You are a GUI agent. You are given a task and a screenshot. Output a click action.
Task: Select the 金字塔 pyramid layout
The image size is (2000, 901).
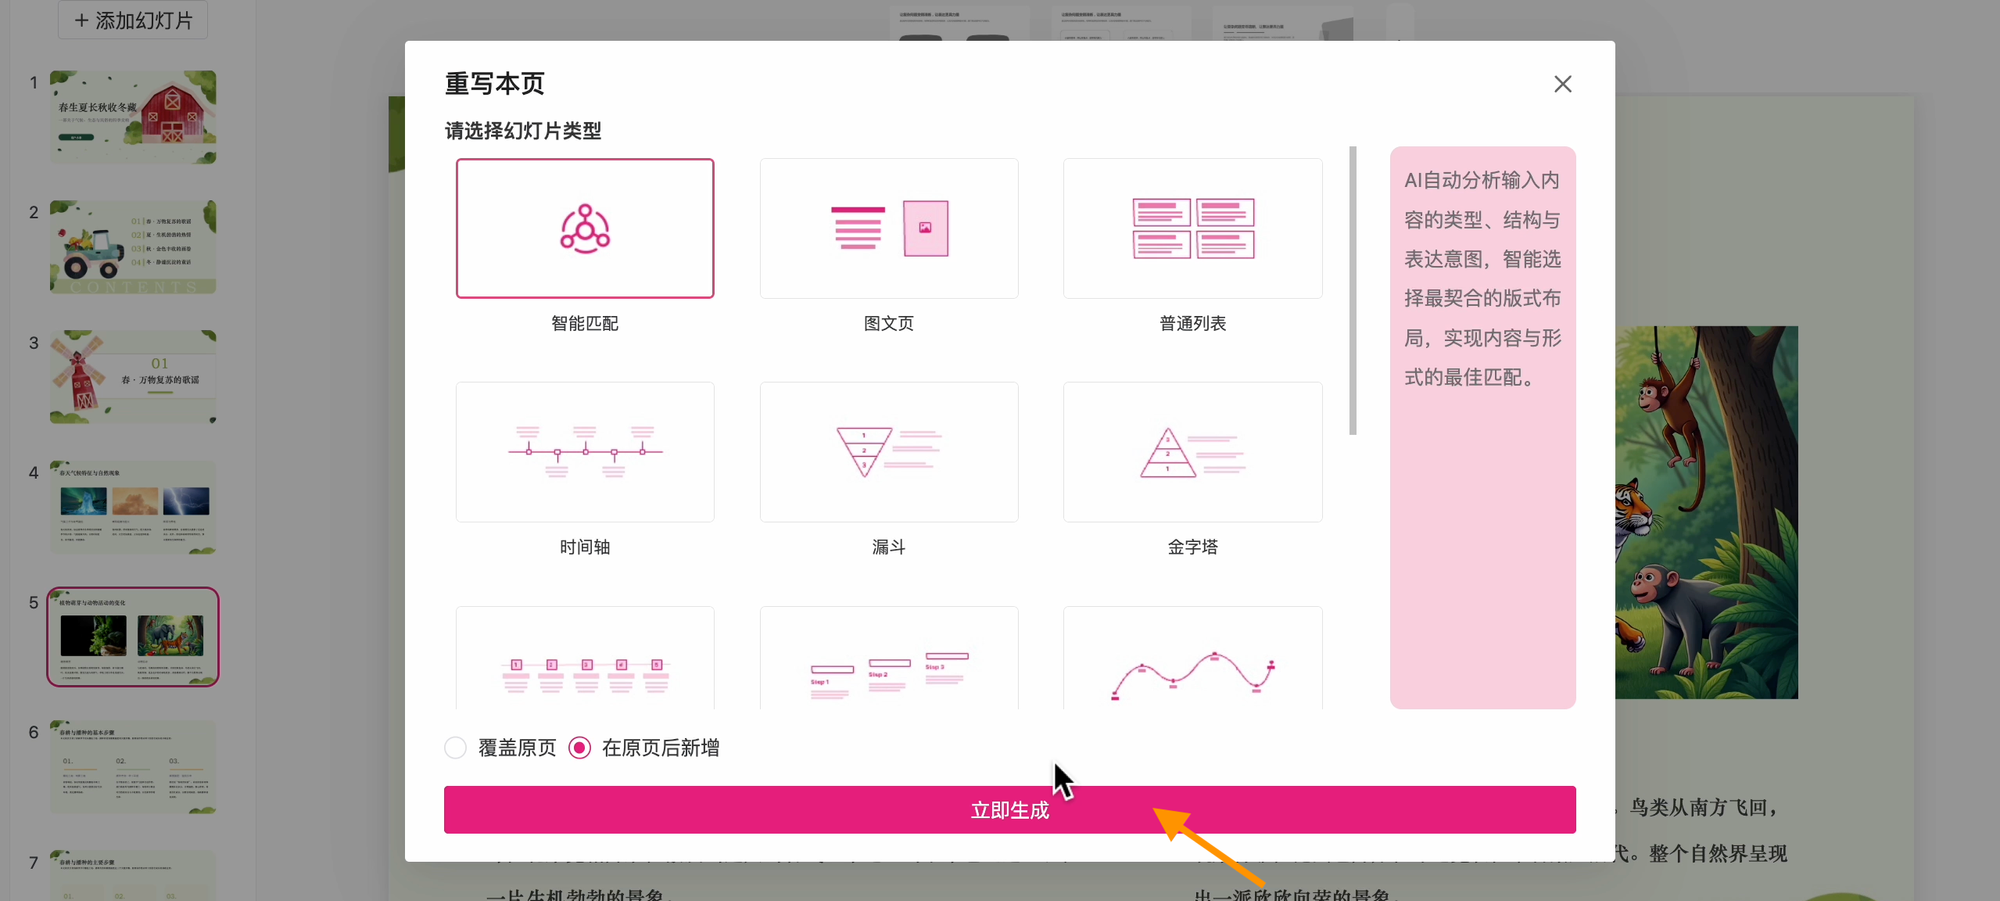pyautogui.click(x=1192, y=452)
